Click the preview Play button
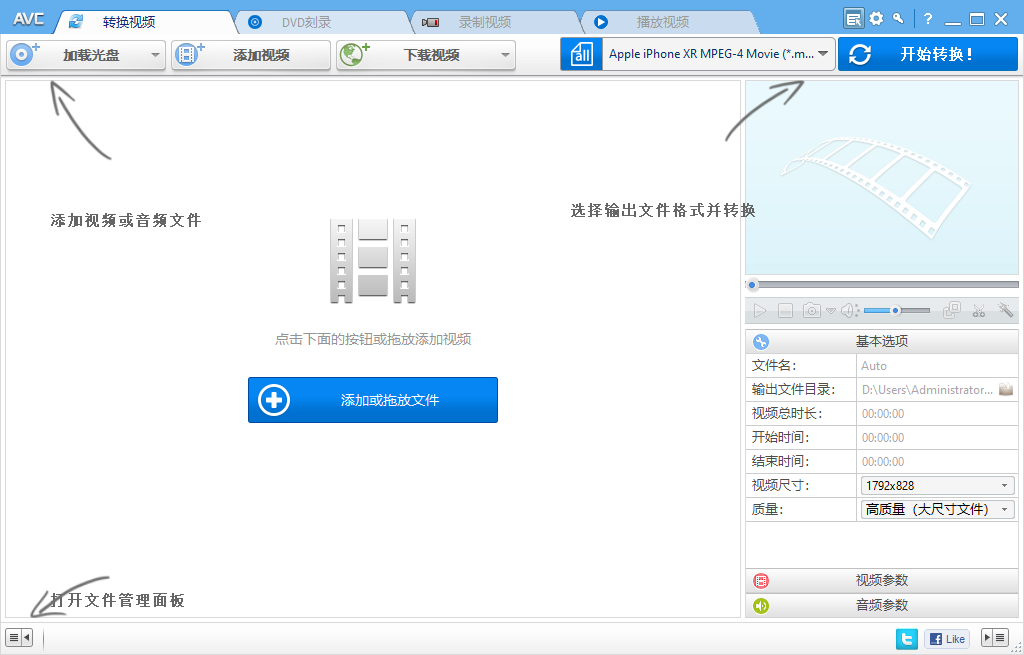The image size is (1024, 655). 760,311
